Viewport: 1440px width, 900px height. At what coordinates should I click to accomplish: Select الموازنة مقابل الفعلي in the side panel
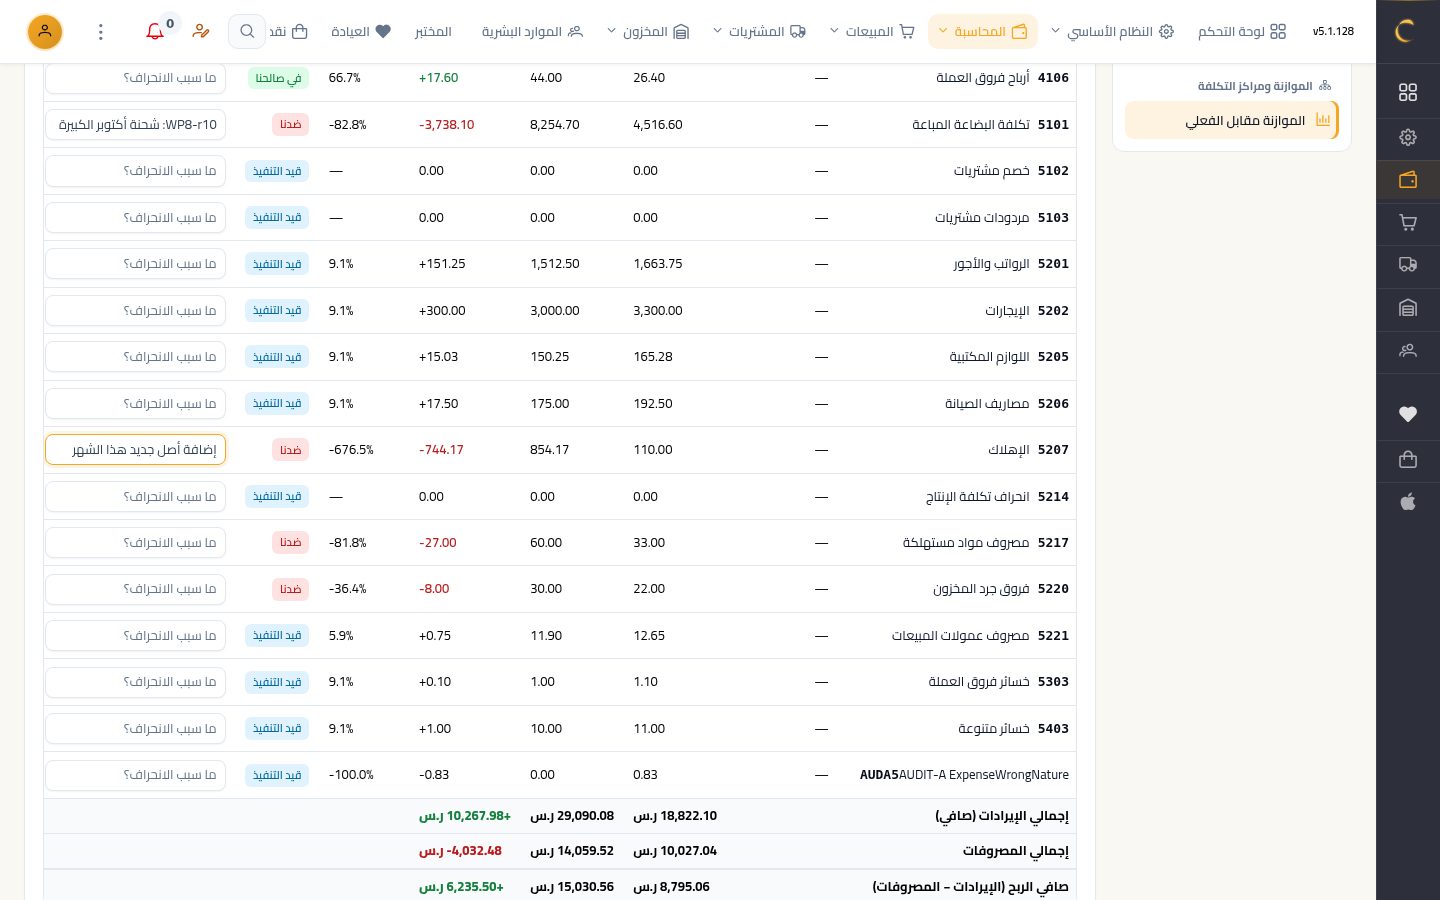(x=1232, y=121)
